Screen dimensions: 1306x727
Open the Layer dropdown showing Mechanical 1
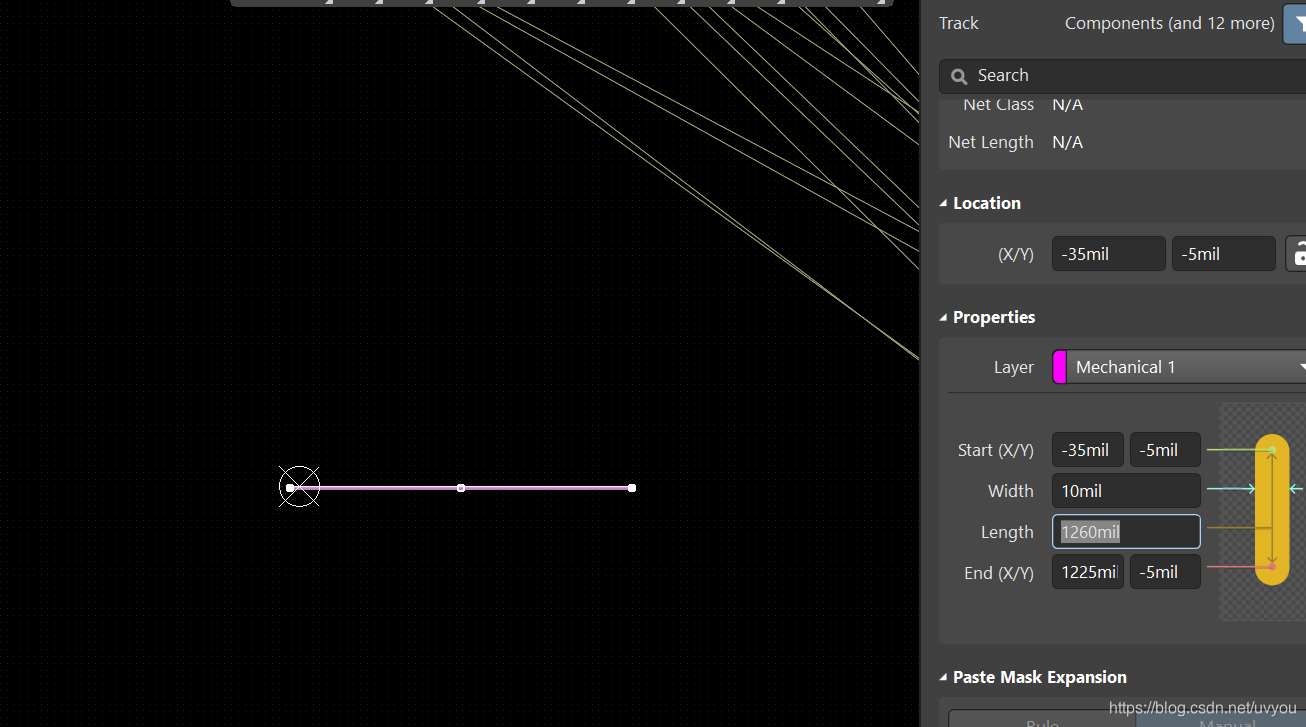pyautogui.click(x=1186, y=367)
